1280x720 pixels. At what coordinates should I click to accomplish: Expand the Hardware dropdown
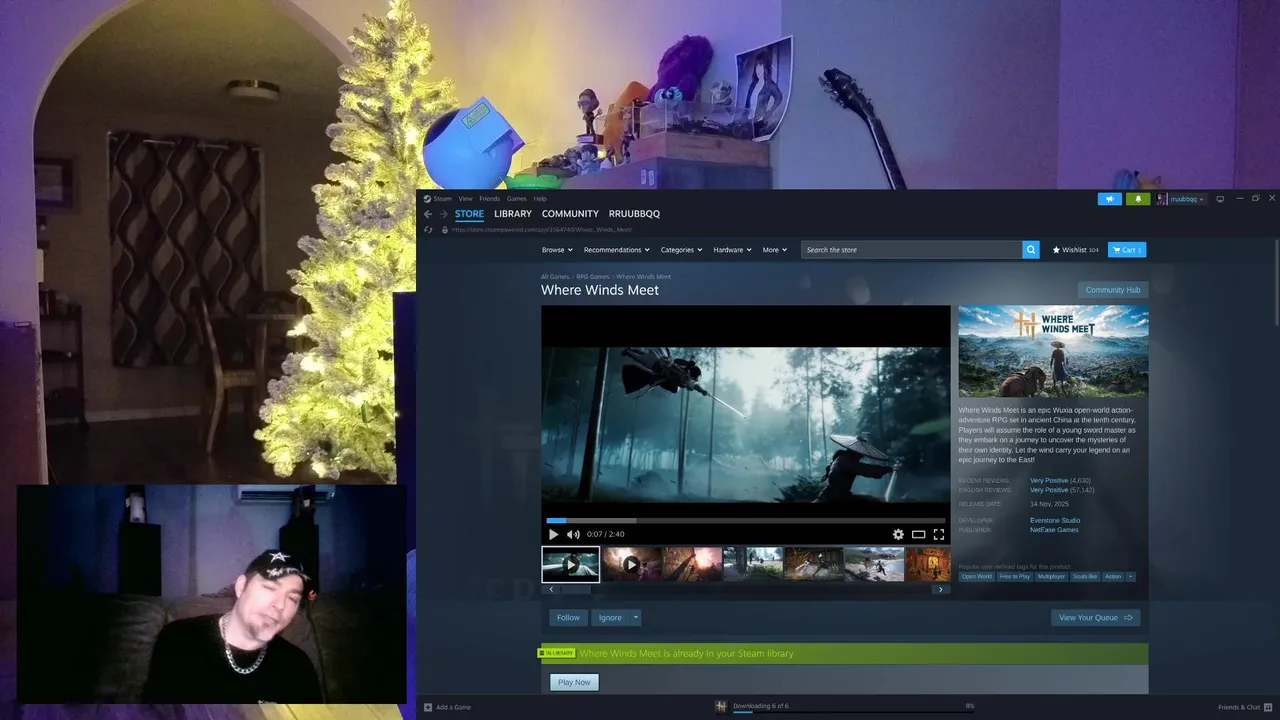[732, 250]
